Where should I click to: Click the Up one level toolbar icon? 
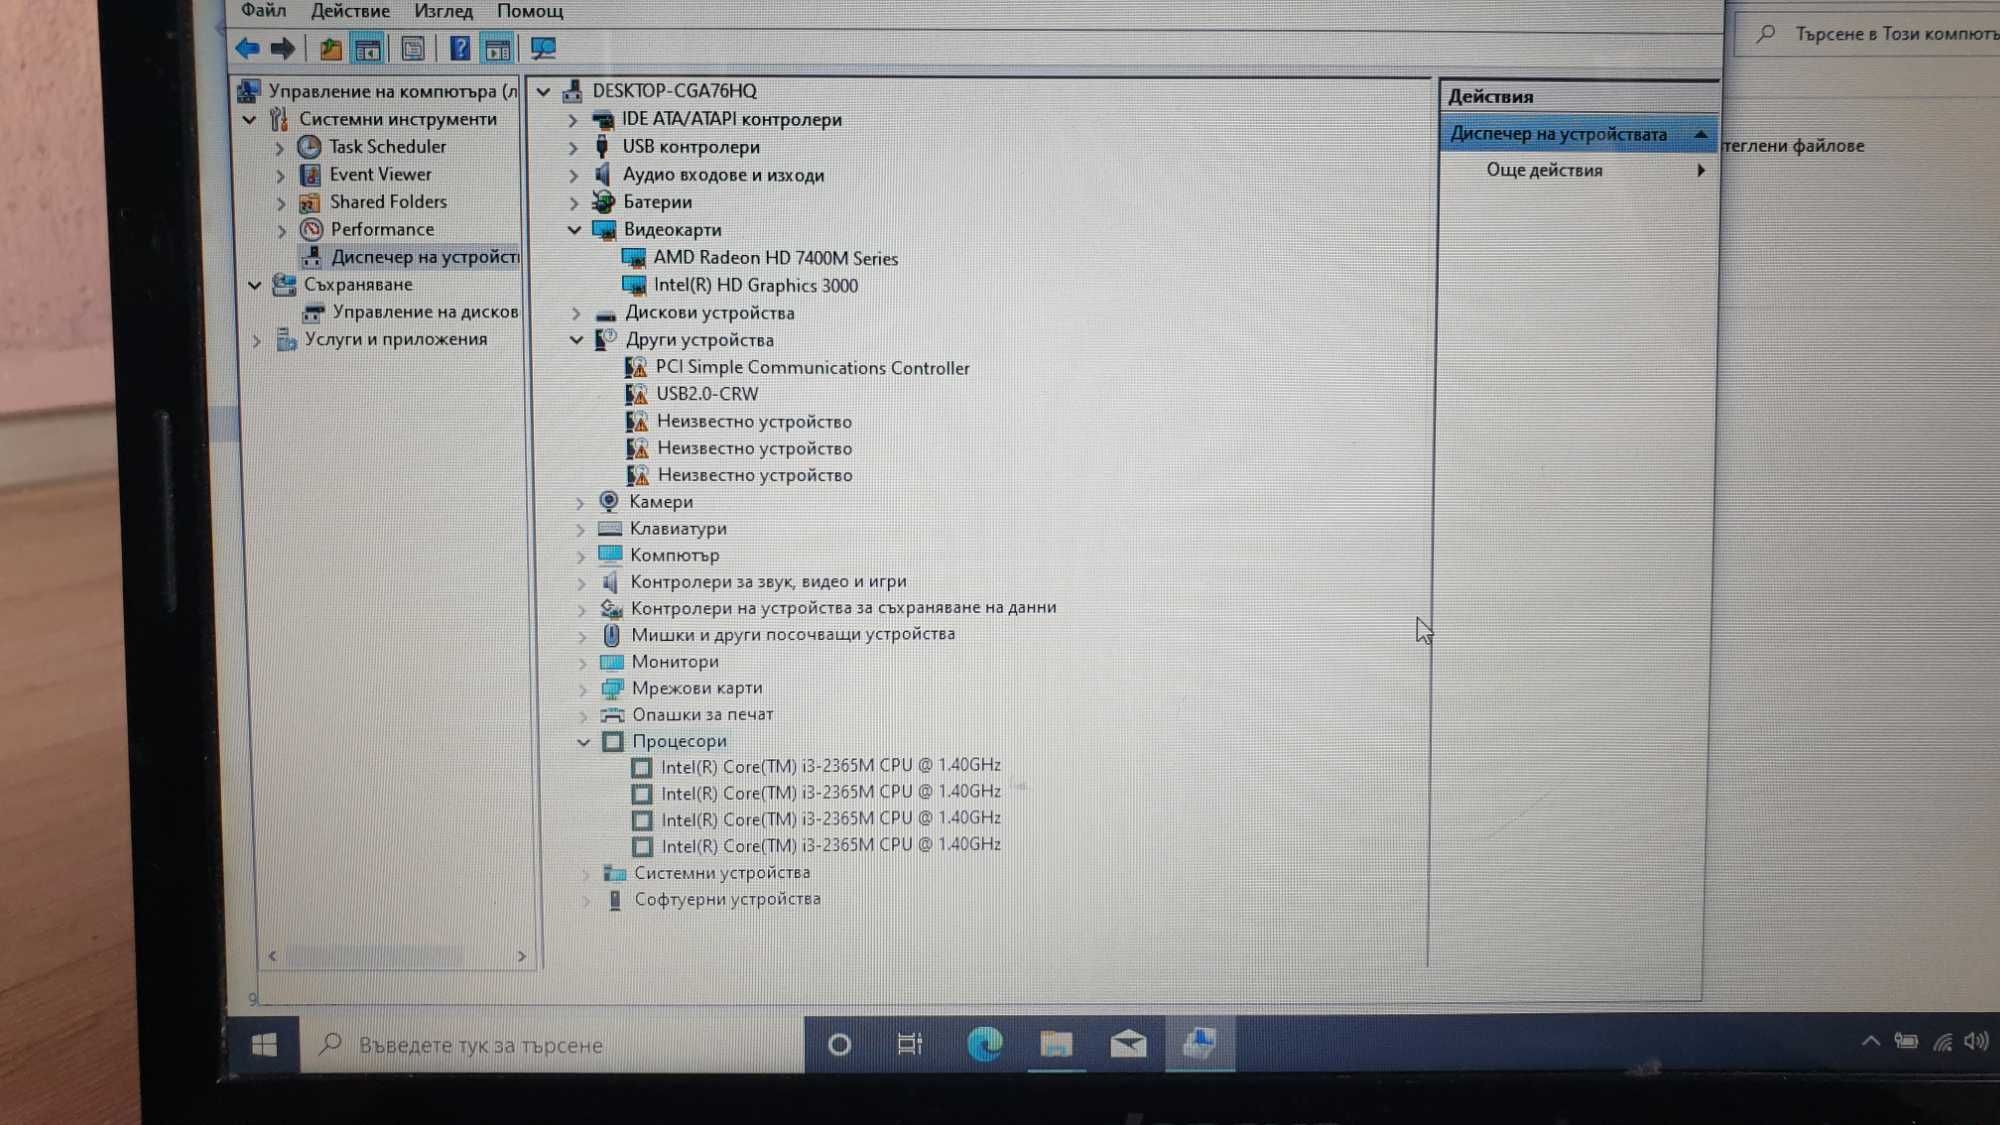[x=330, y=48]
